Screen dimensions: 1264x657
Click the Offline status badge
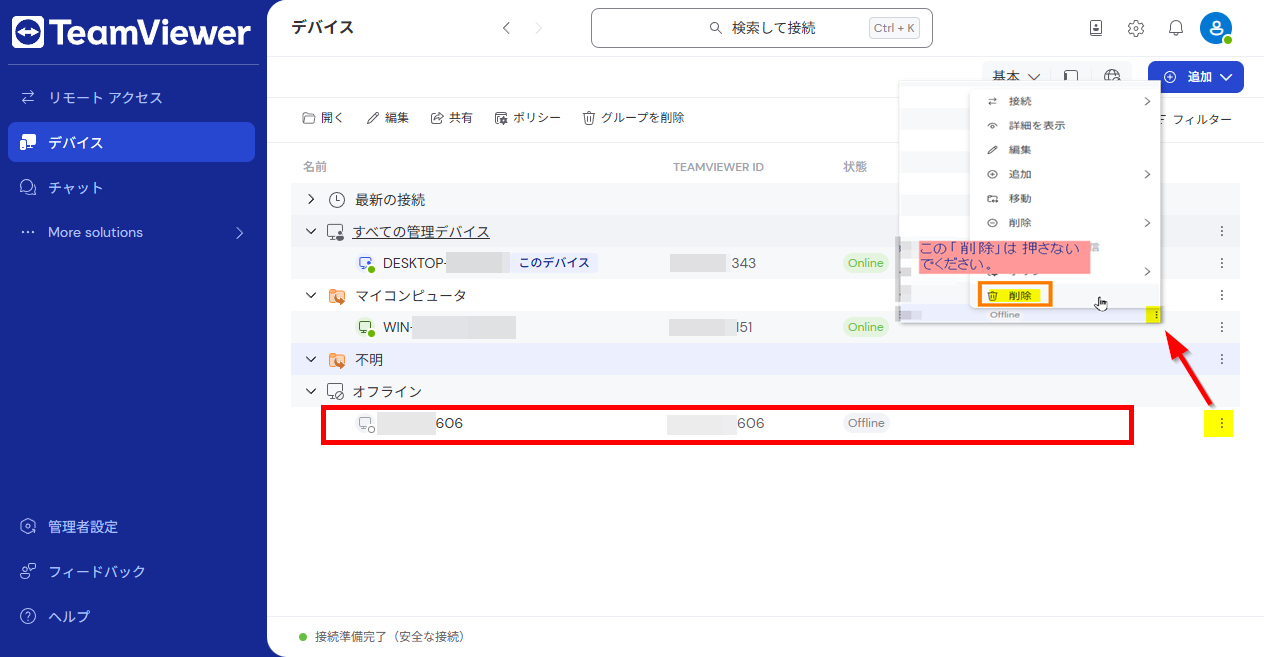(866, 423)
